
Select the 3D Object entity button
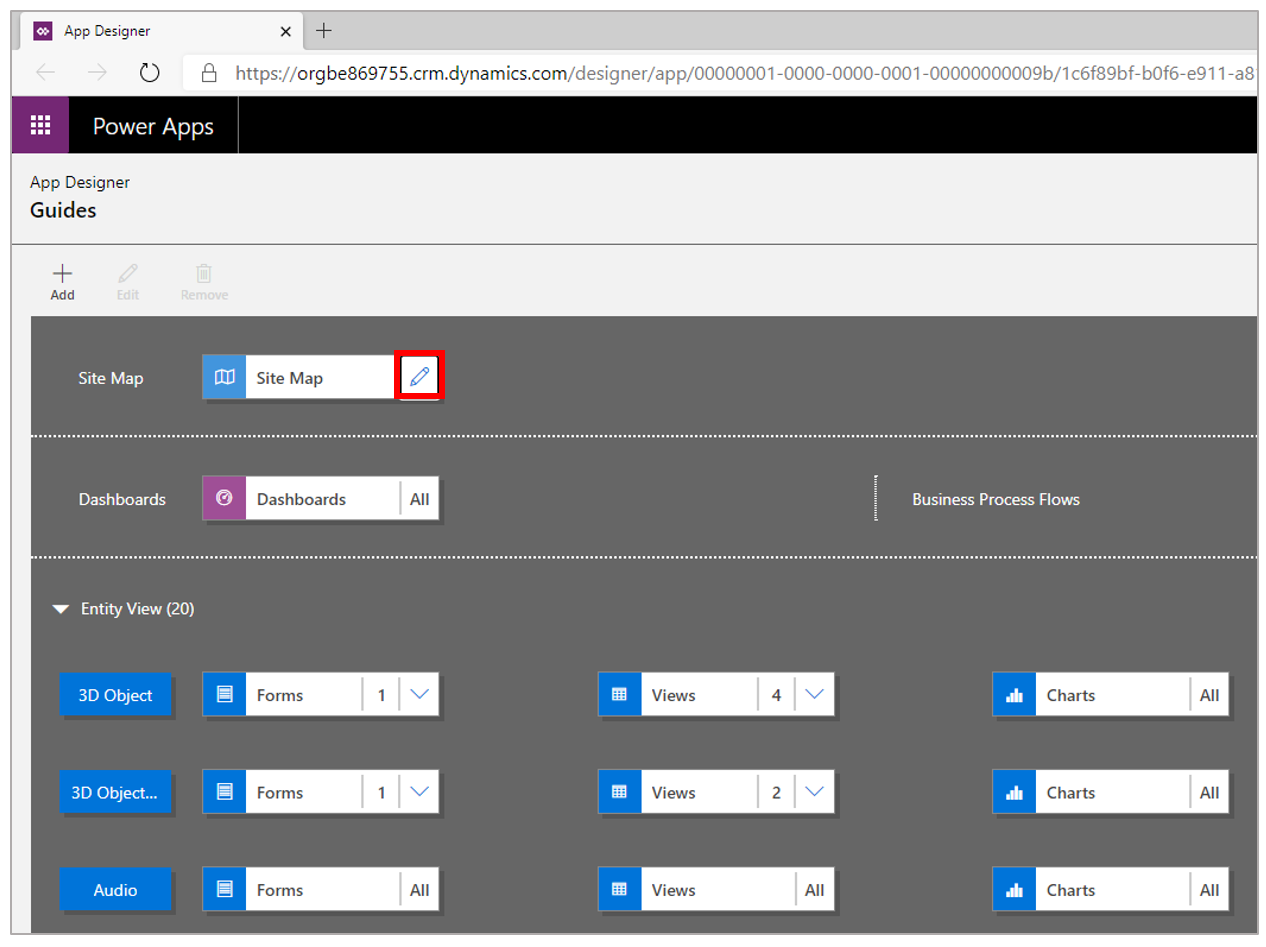tap(116, 695)
